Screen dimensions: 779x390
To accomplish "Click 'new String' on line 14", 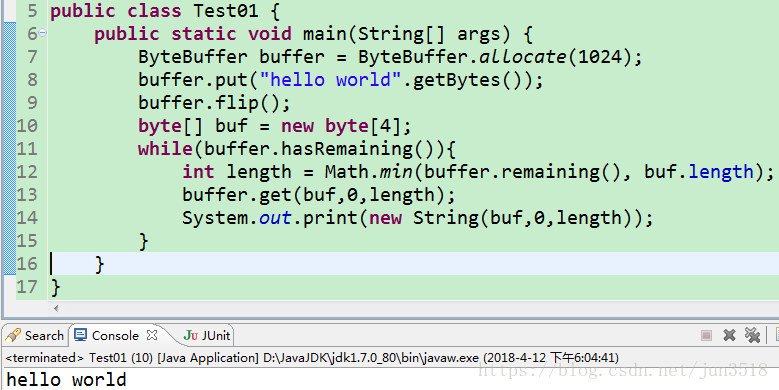I will coord(424,218).
